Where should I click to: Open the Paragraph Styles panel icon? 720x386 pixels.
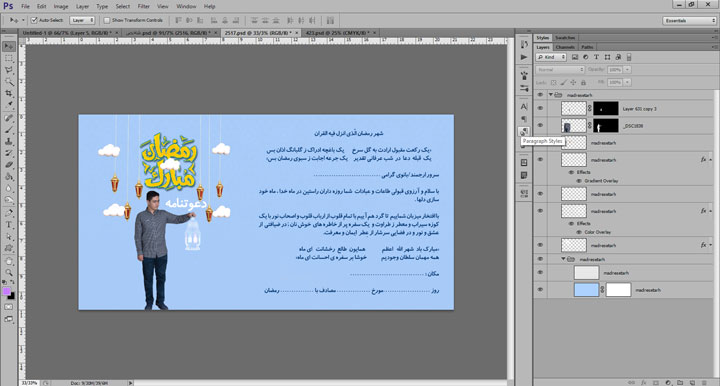point(524,132)
